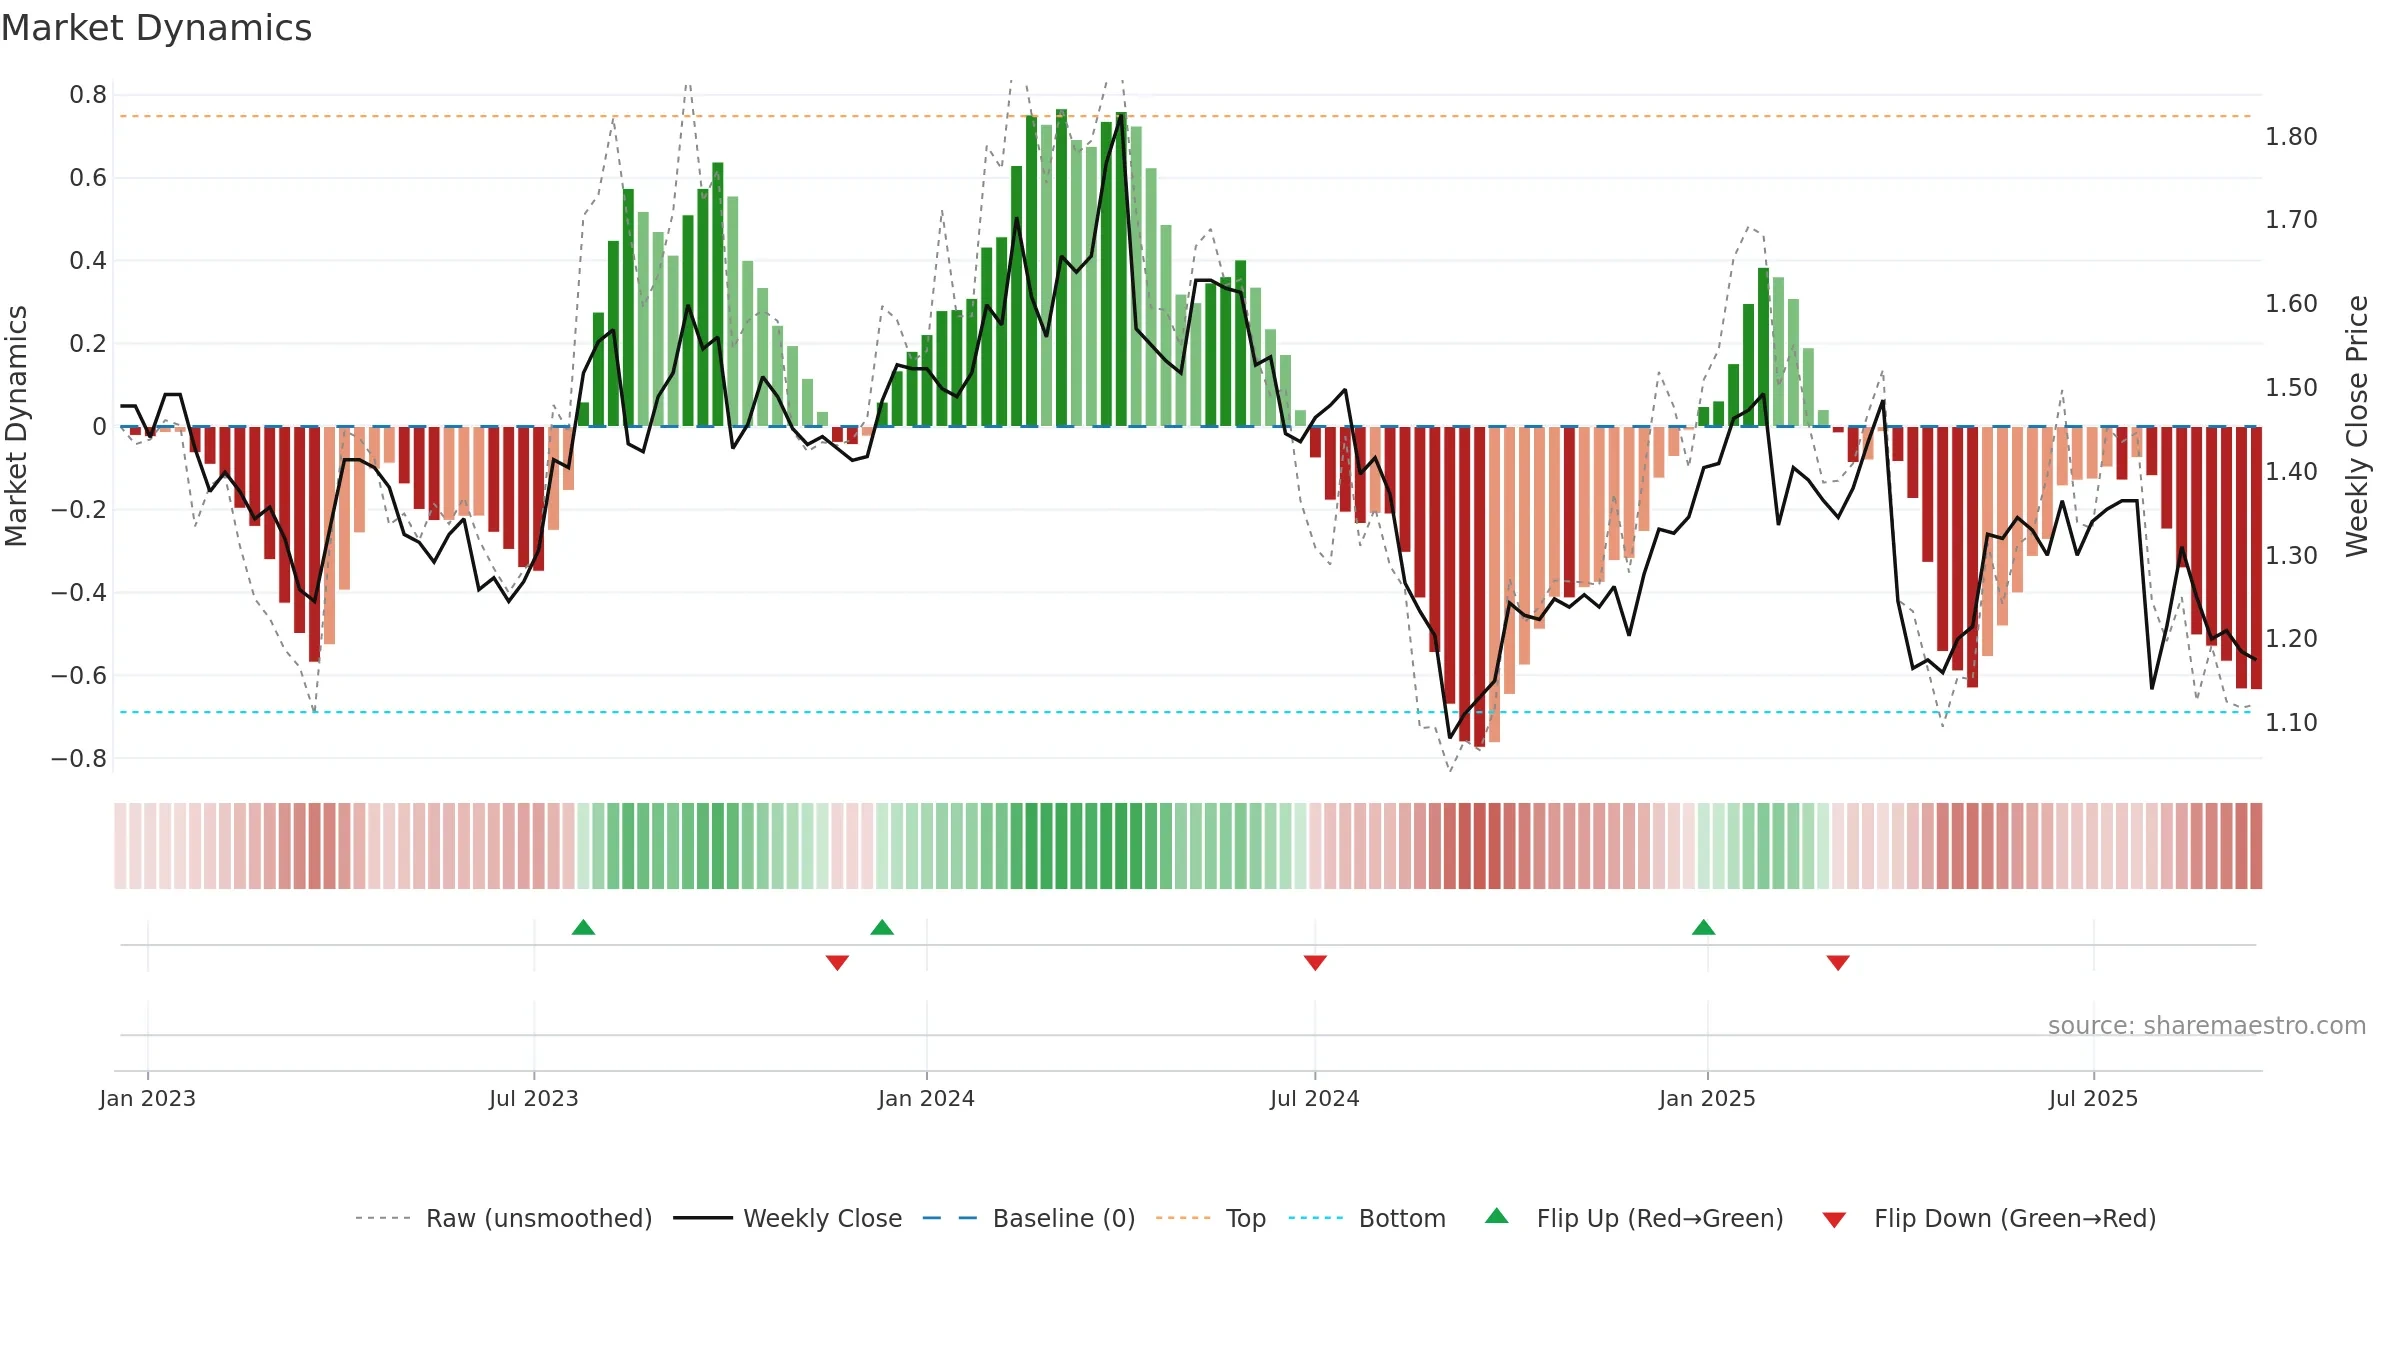
Task: Click the Market Dynamics chart title
Action: point(156,28)
